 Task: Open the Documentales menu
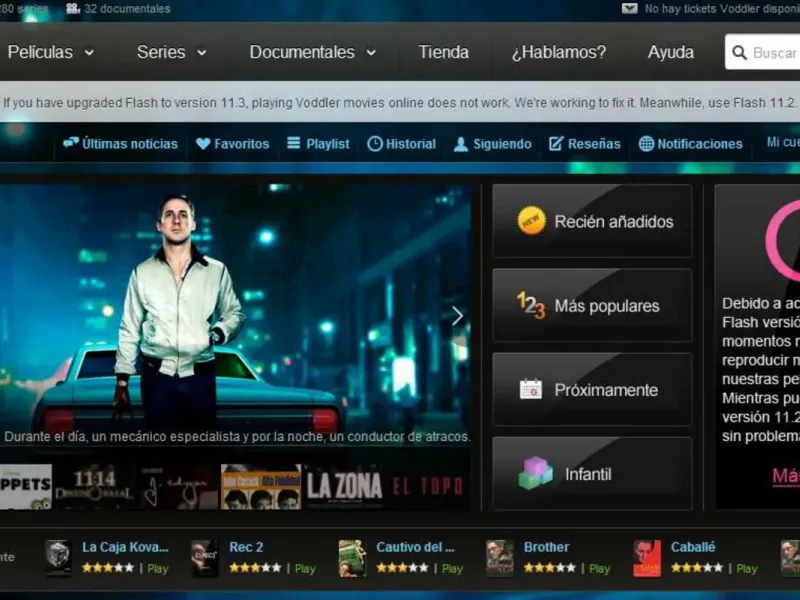[x=302, y=52]
